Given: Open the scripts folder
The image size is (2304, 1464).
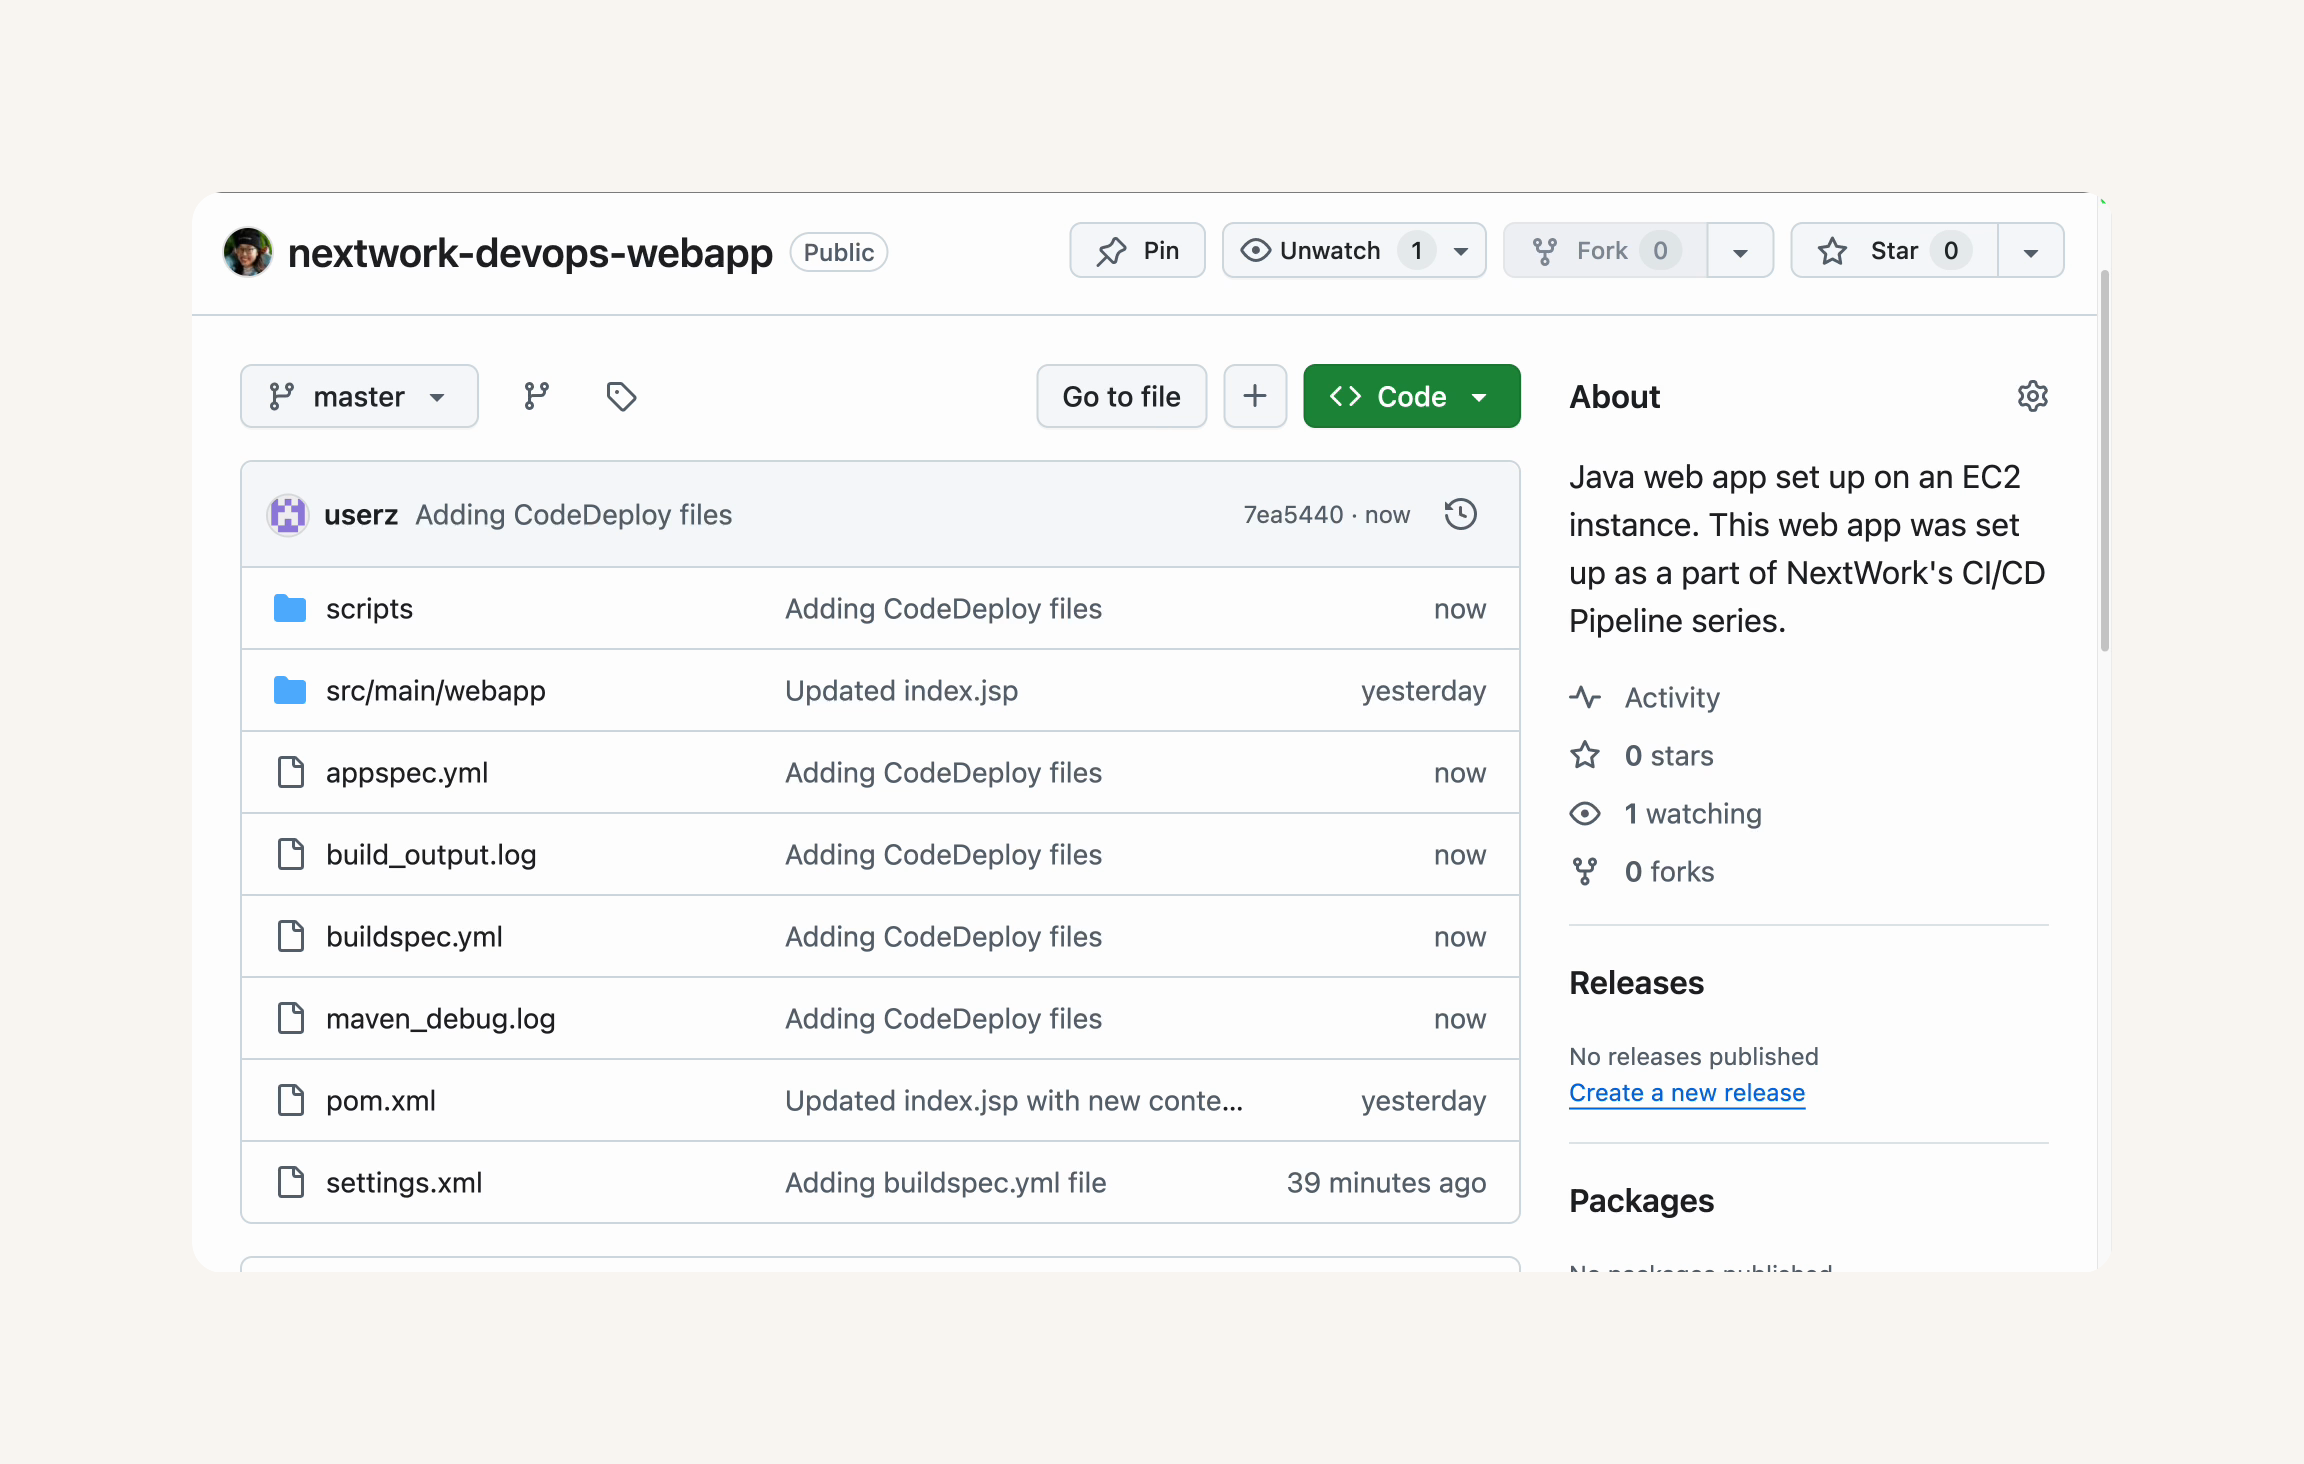Looking at the screenshot, I should 369,609.
